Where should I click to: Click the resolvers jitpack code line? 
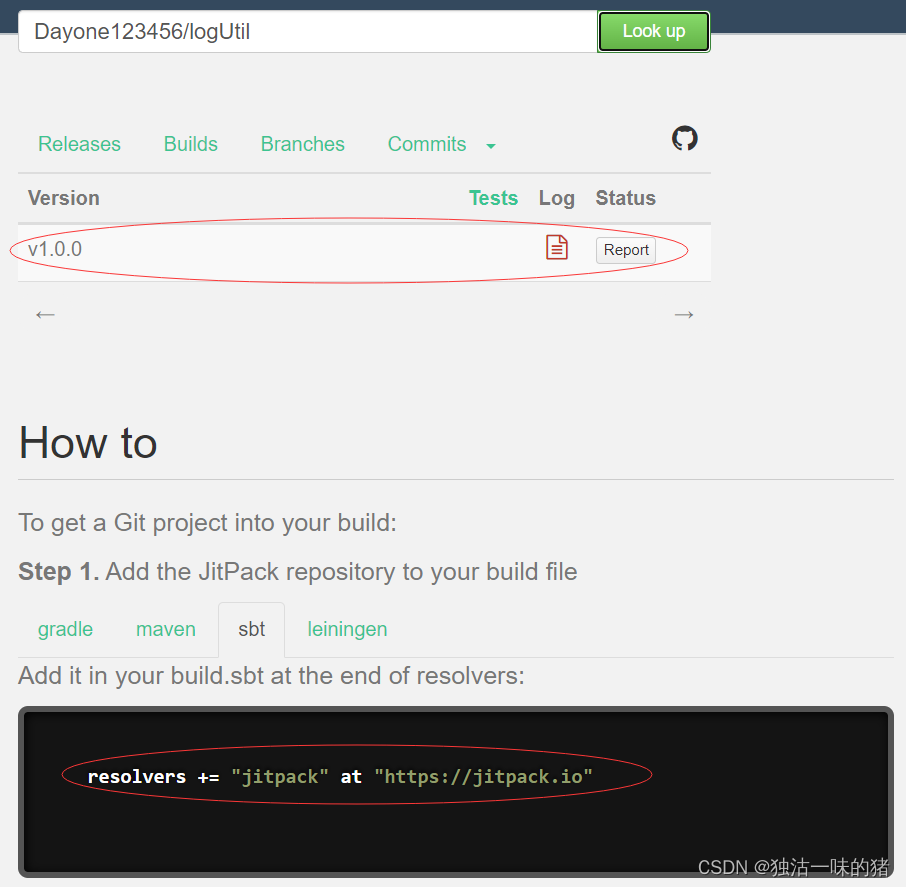pos(340,777)
